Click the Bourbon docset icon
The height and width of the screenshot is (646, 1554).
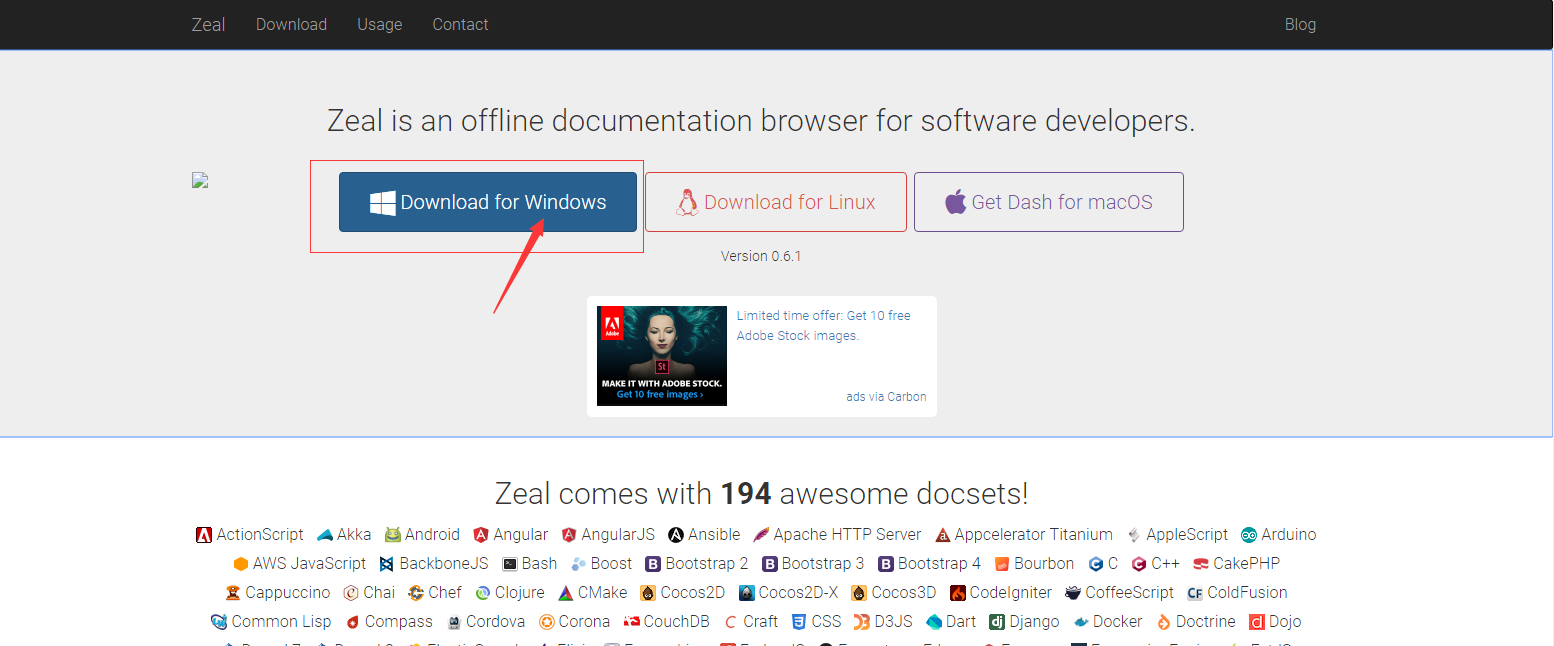[1002, 564]
